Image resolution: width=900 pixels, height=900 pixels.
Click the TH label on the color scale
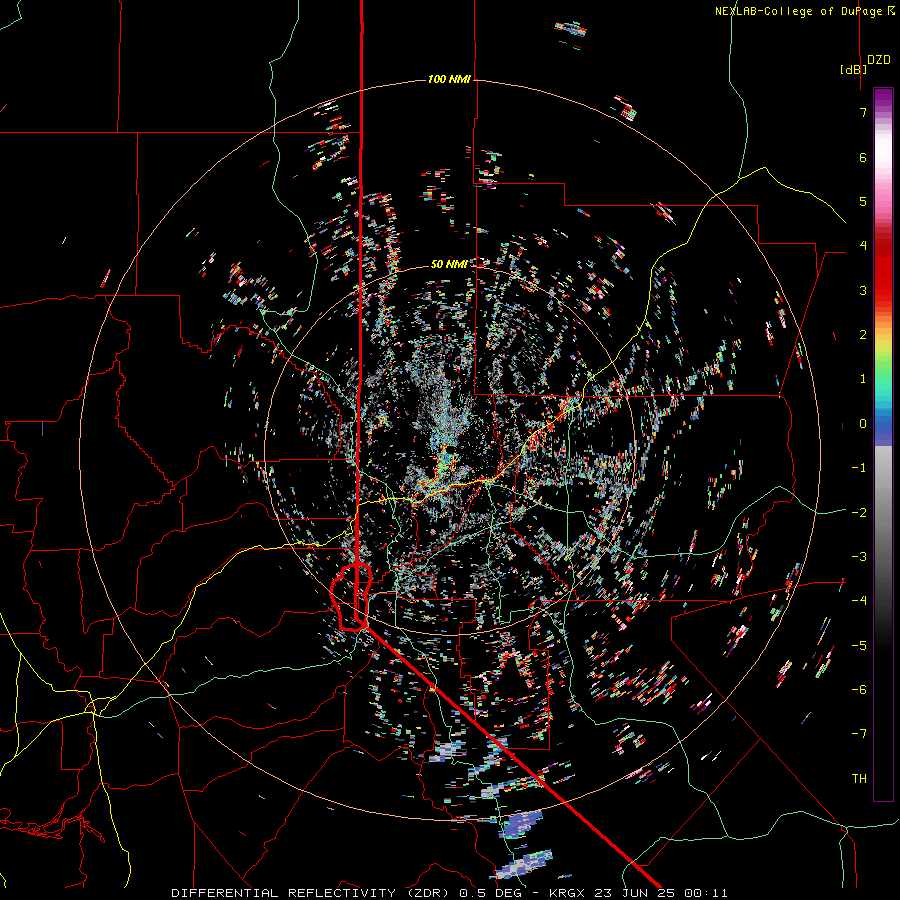click(x=859, y=779)
